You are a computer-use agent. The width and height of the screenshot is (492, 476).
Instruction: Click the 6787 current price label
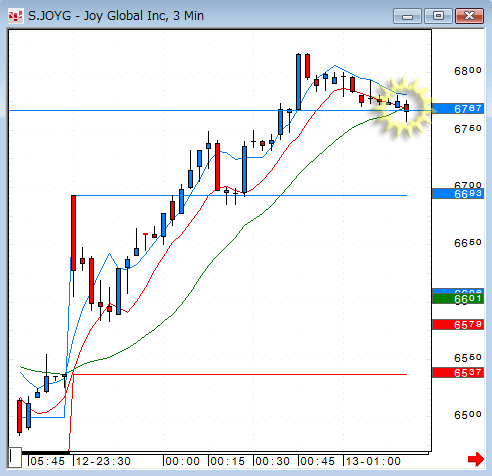tap(458, 109)
